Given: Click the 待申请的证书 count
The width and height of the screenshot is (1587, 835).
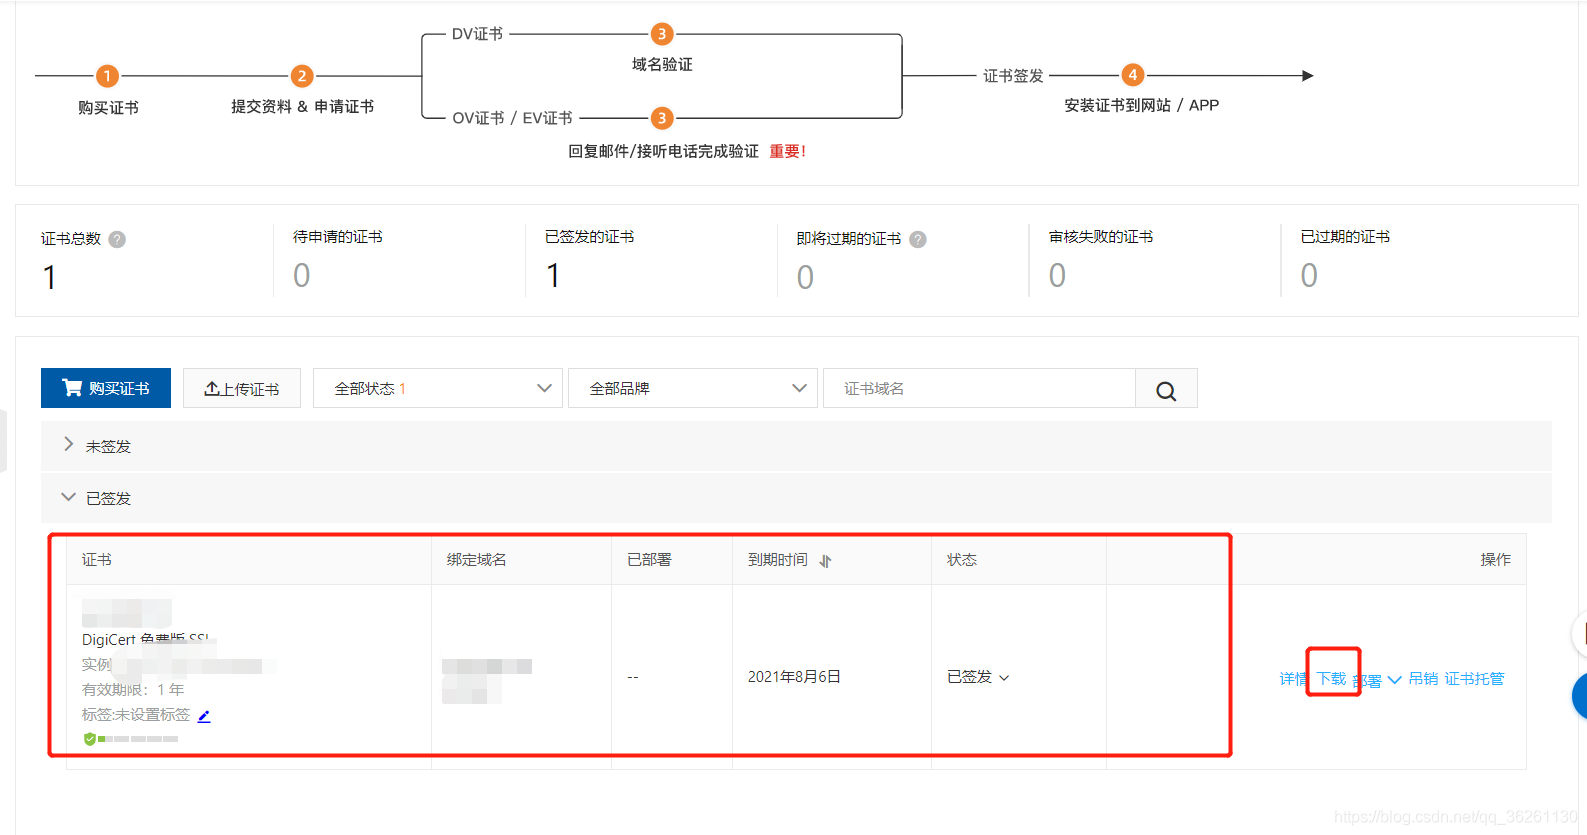Looking at the screenshot, I should tap(302, 275).
